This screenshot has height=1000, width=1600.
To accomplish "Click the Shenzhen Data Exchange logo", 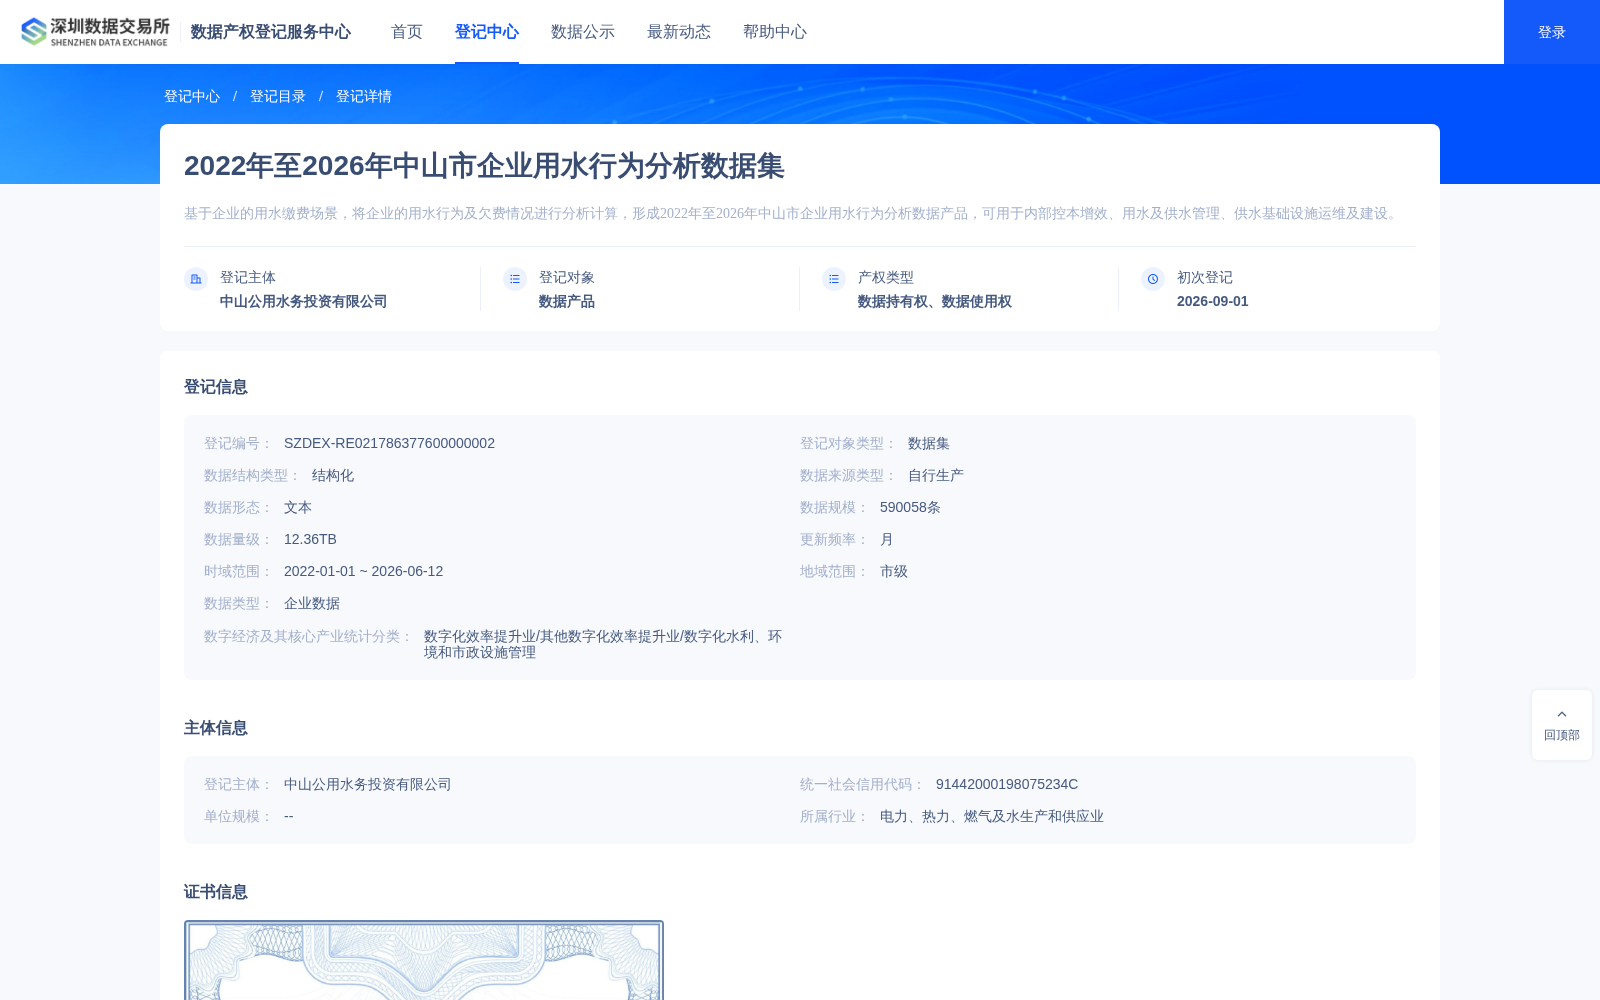I will click(x=95, y=32).
